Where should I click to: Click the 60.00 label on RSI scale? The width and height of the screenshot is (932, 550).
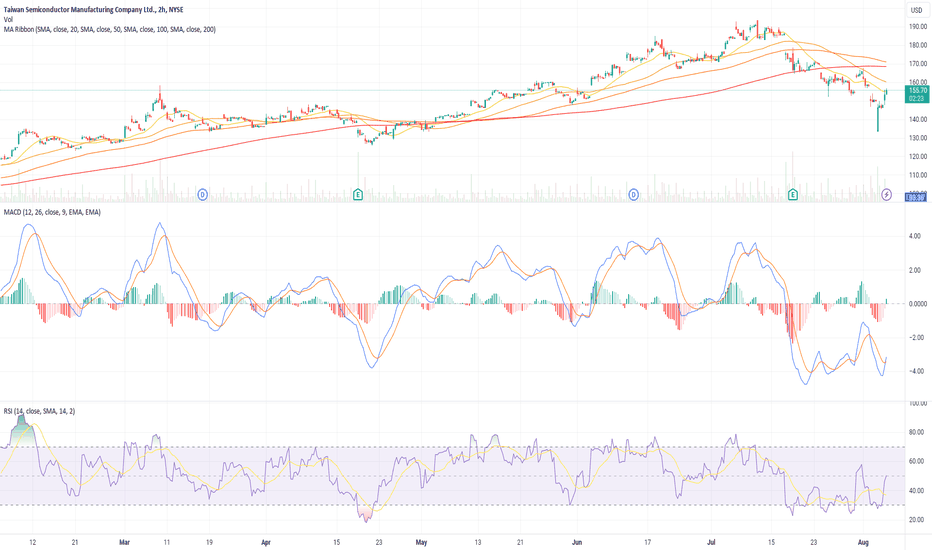coord(917,461)
